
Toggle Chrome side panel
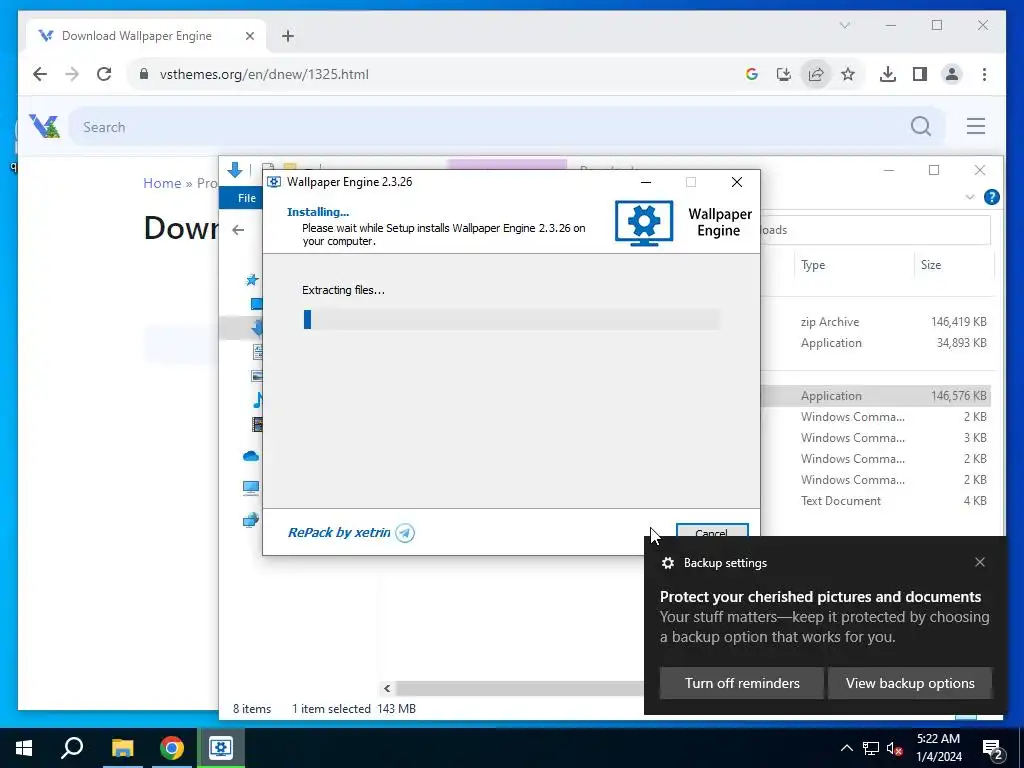920,74
